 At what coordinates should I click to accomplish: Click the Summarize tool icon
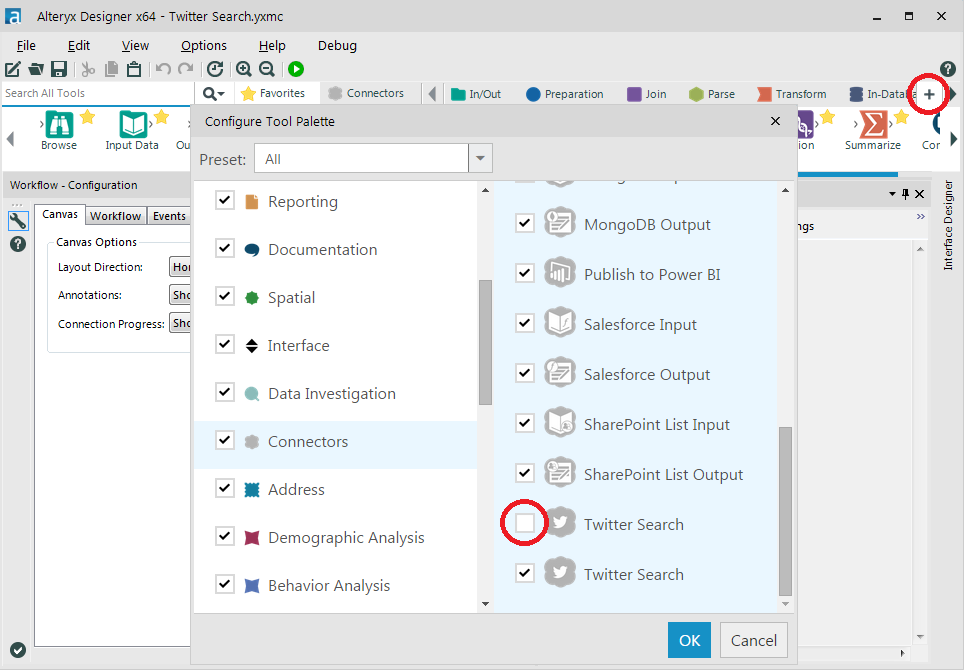pos(872,125)
